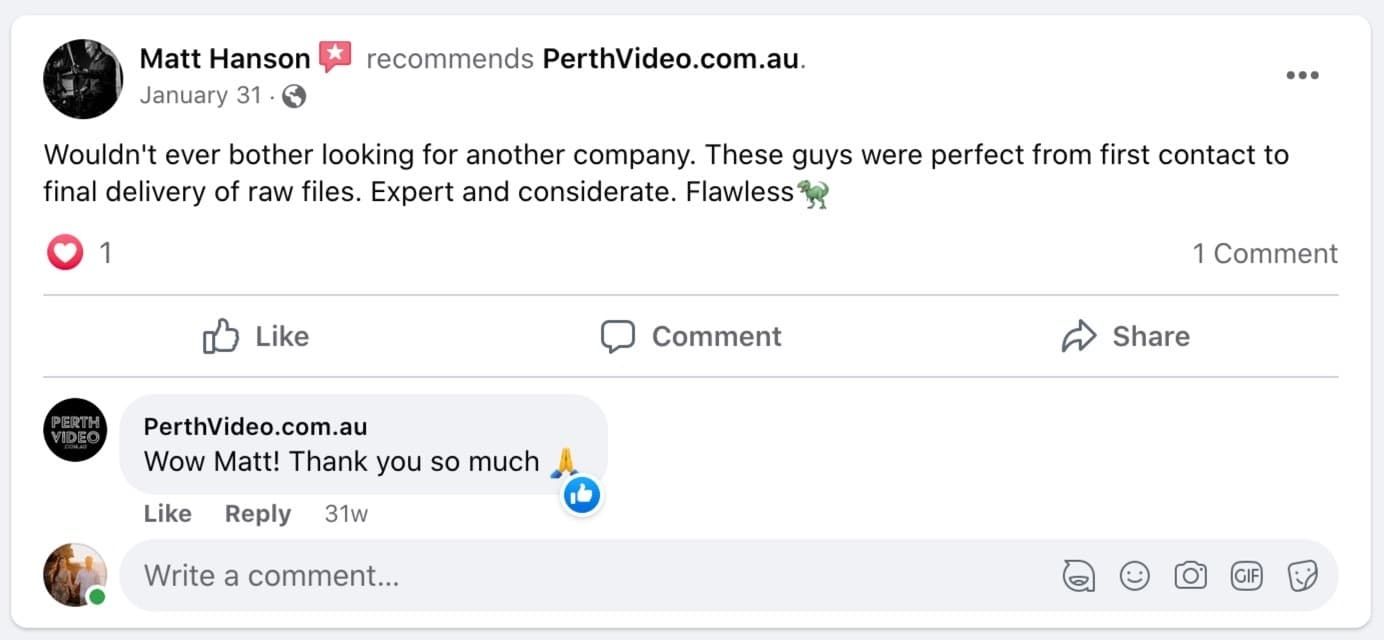The height and width of the screenshot is (640, 1384).
Task: View the 1 Comment count link
Action: (x=1264, y=254)
